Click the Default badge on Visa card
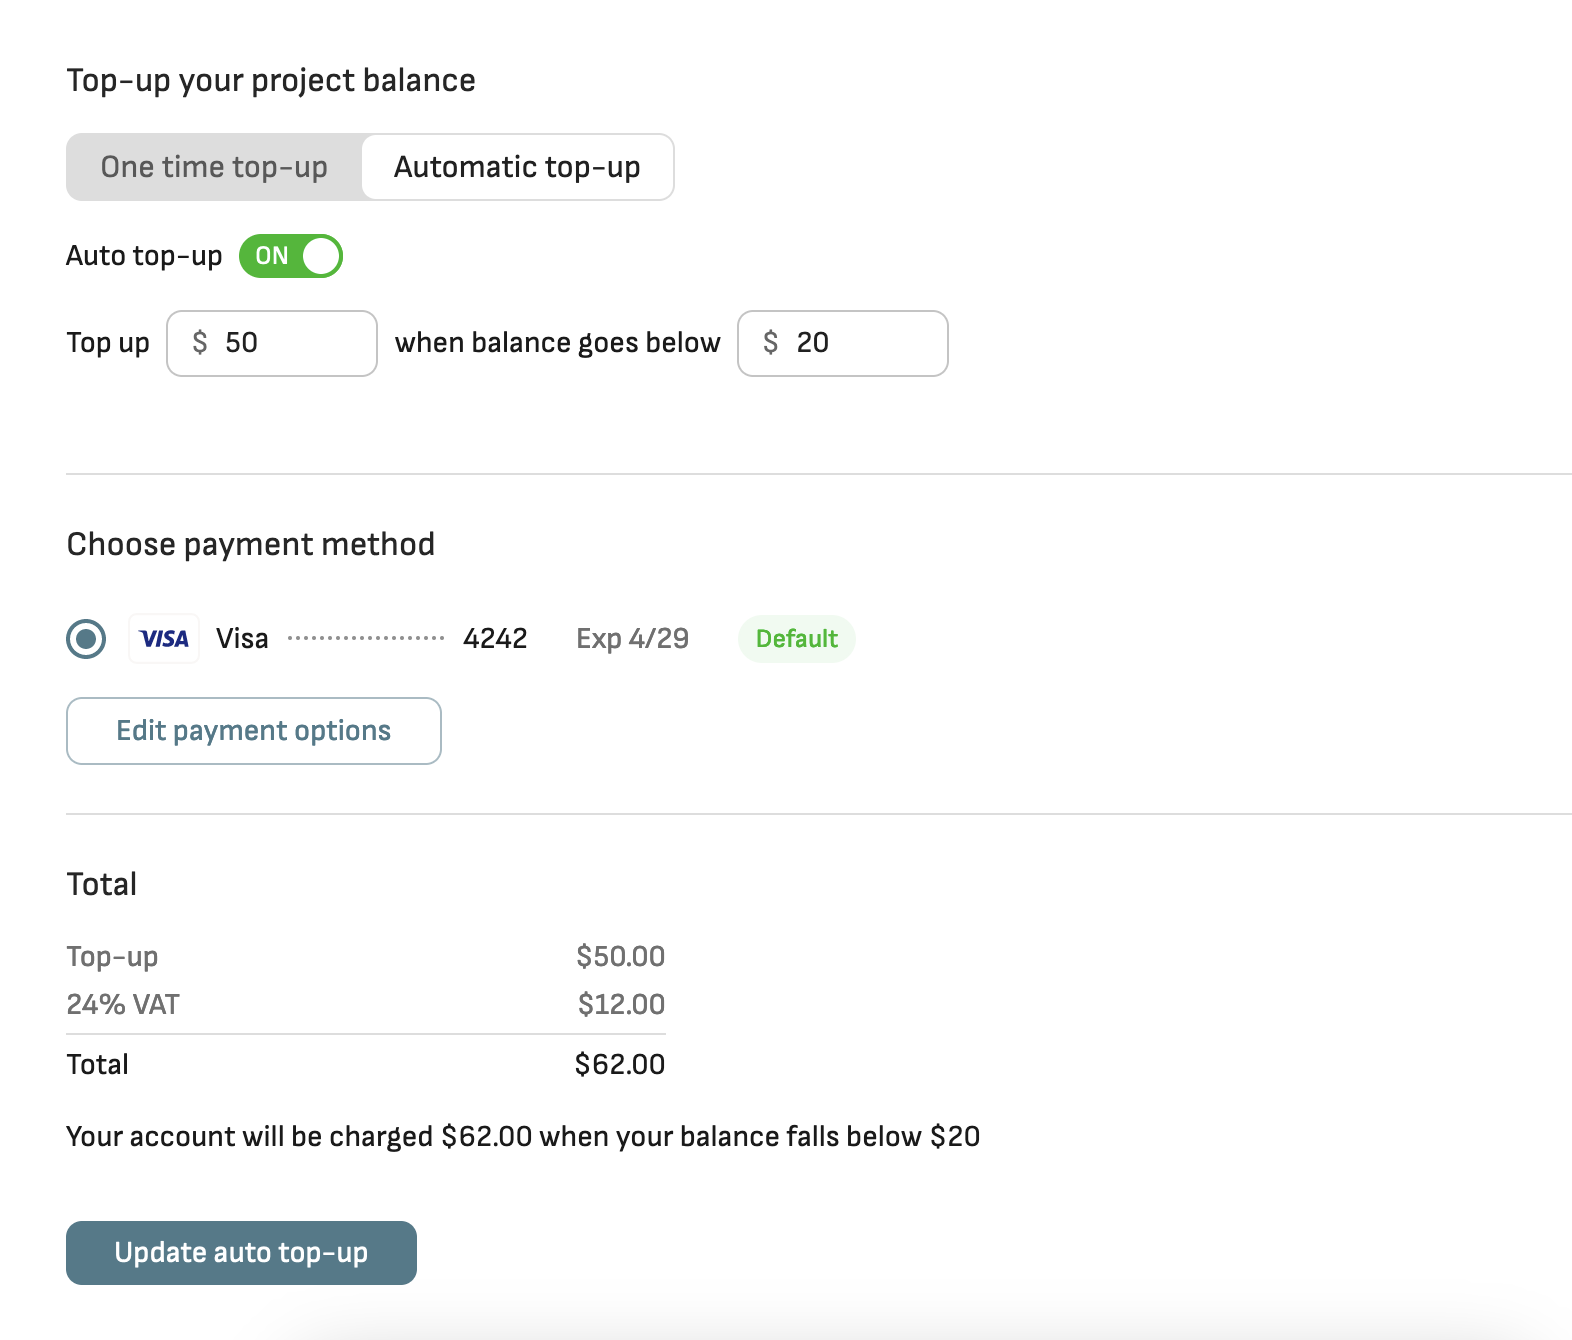The image size is (1572, 1340). click(797, 639)
